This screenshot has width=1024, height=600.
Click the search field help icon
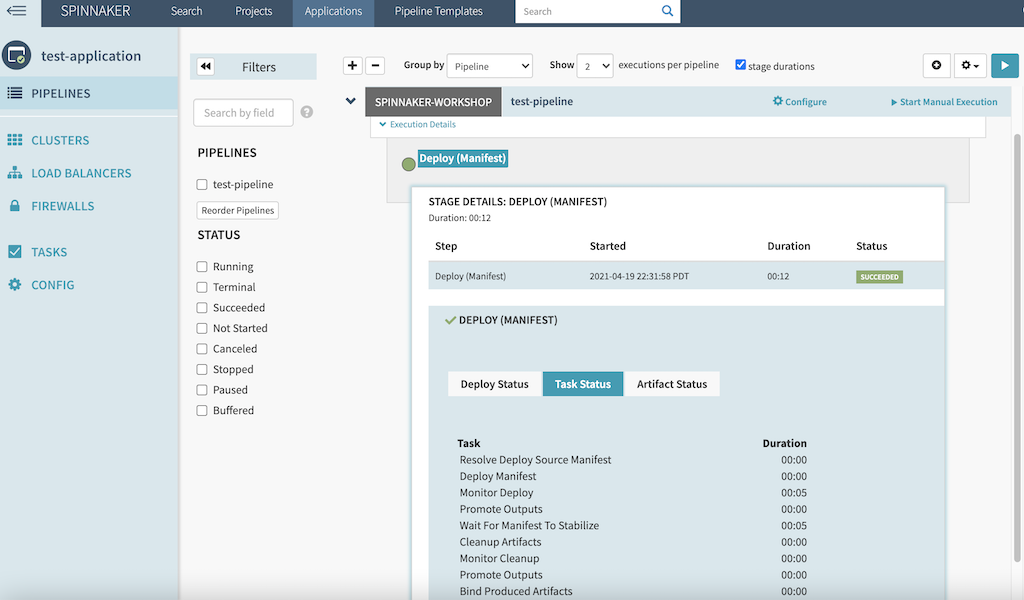point(306,112)
